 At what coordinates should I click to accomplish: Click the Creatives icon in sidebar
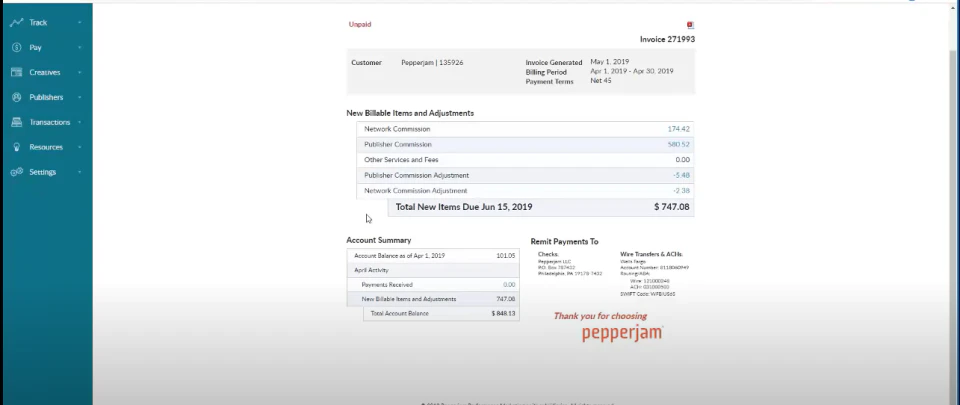coord(17,72)
